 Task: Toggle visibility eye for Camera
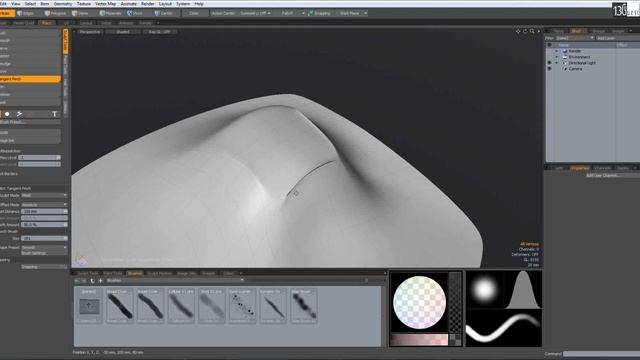pyautogui.click(x=549, y=69)
